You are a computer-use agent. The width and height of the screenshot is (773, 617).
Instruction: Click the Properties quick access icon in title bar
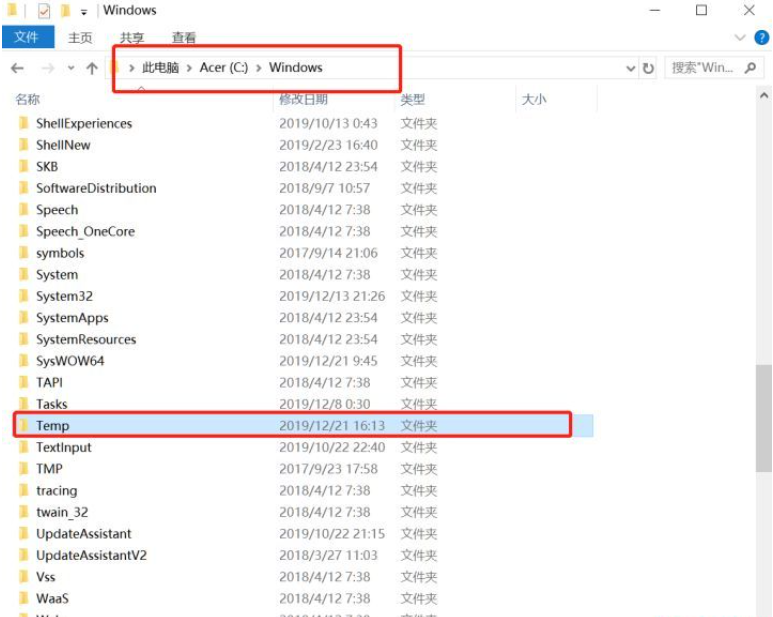click(x=42, y=11)
